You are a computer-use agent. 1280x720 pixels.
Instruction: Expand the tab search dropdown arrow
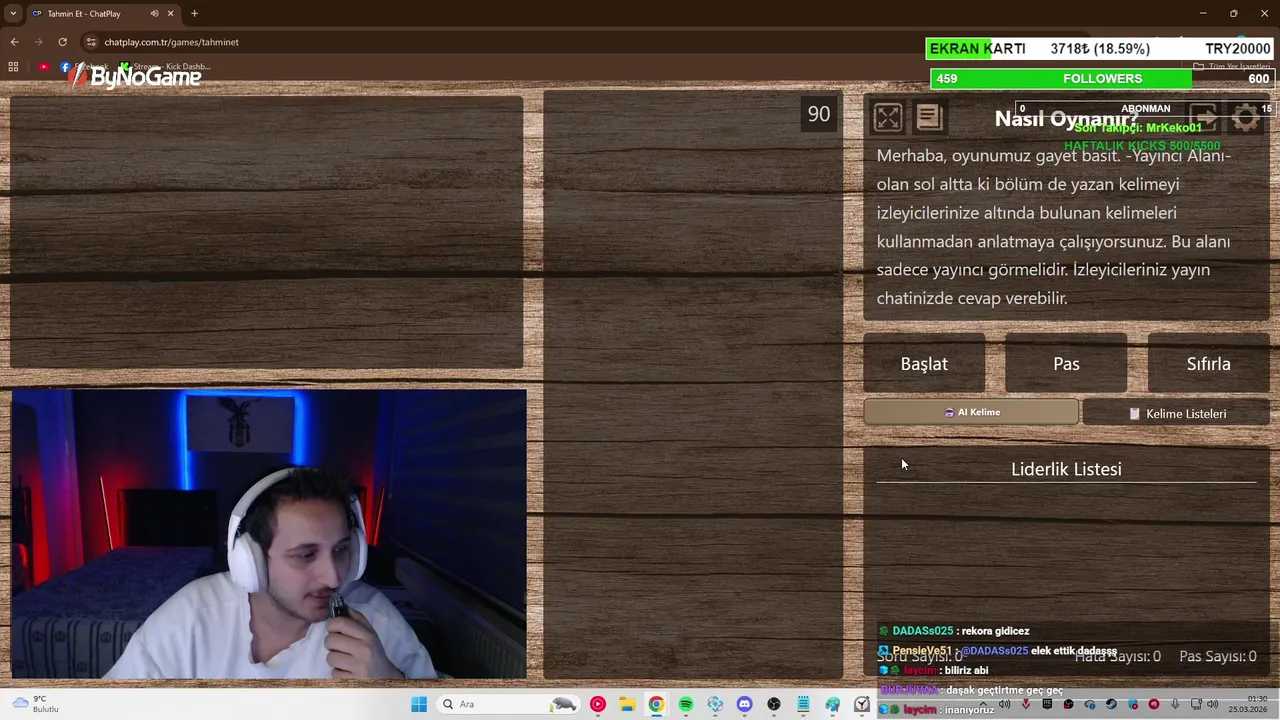[13, 13]
